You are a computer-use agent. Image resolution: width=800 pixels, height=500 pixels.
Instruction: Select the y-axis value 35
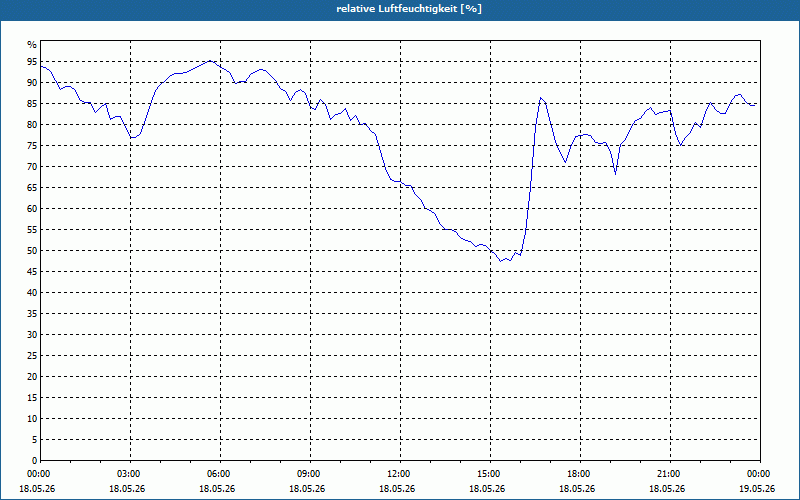coord(32,314)
